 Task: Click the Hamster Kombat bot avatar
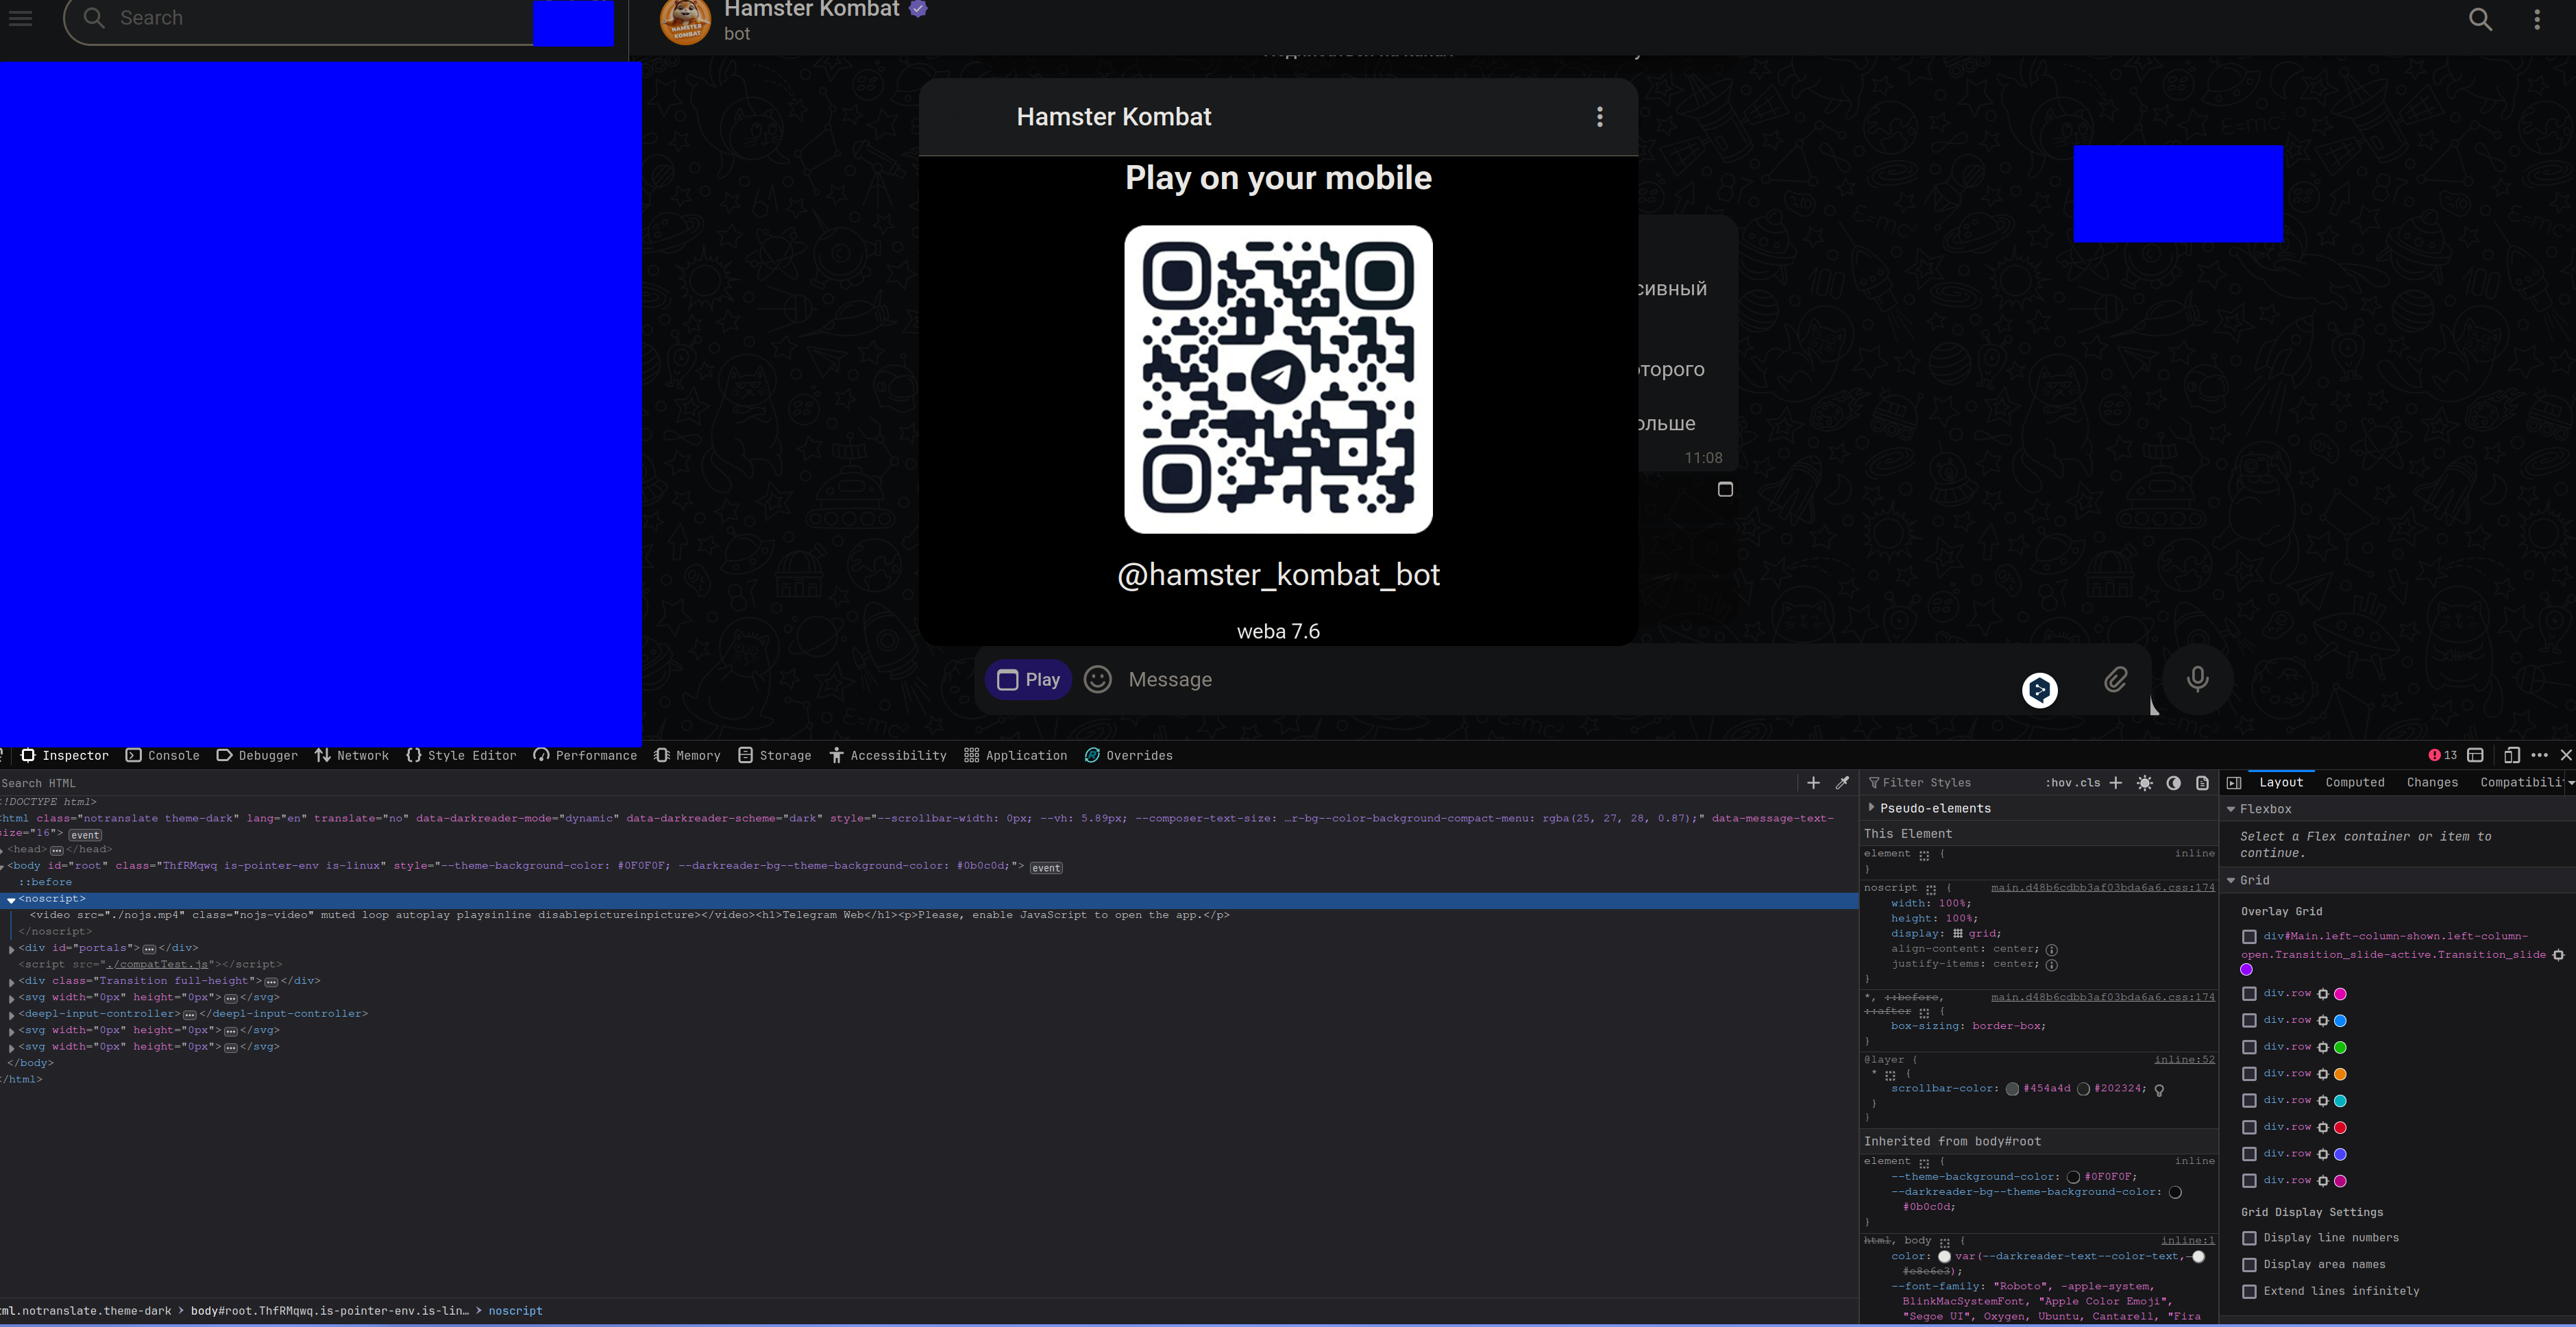pos(685,20)
